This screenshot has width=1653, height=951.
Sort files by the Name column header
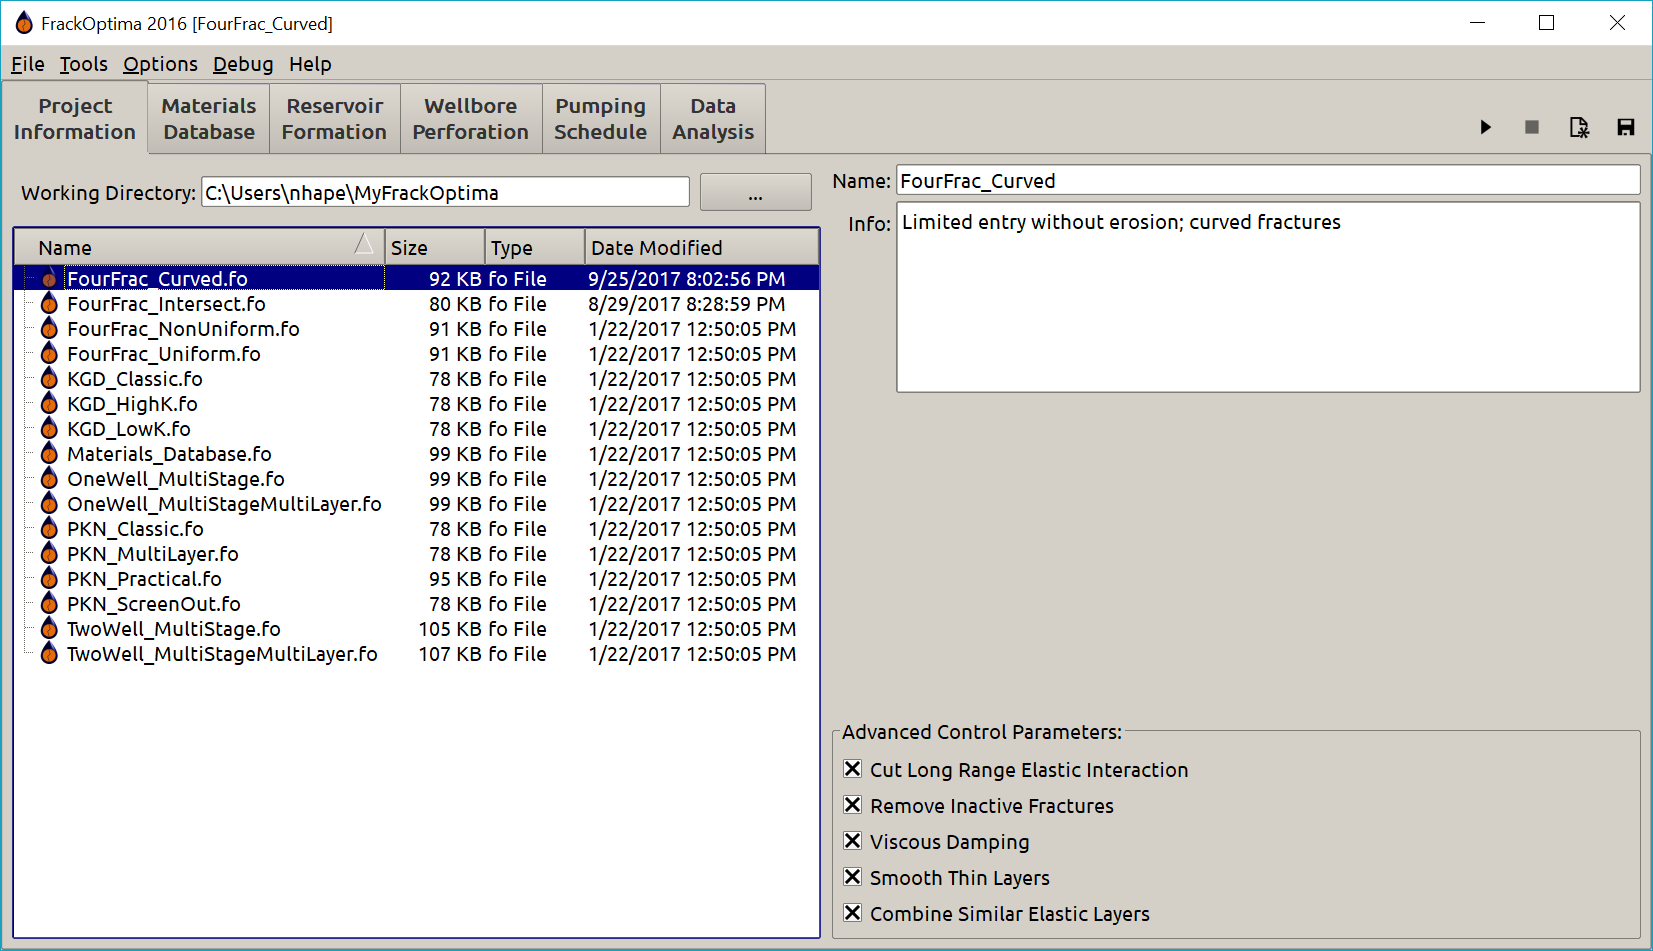pos(200,247)
